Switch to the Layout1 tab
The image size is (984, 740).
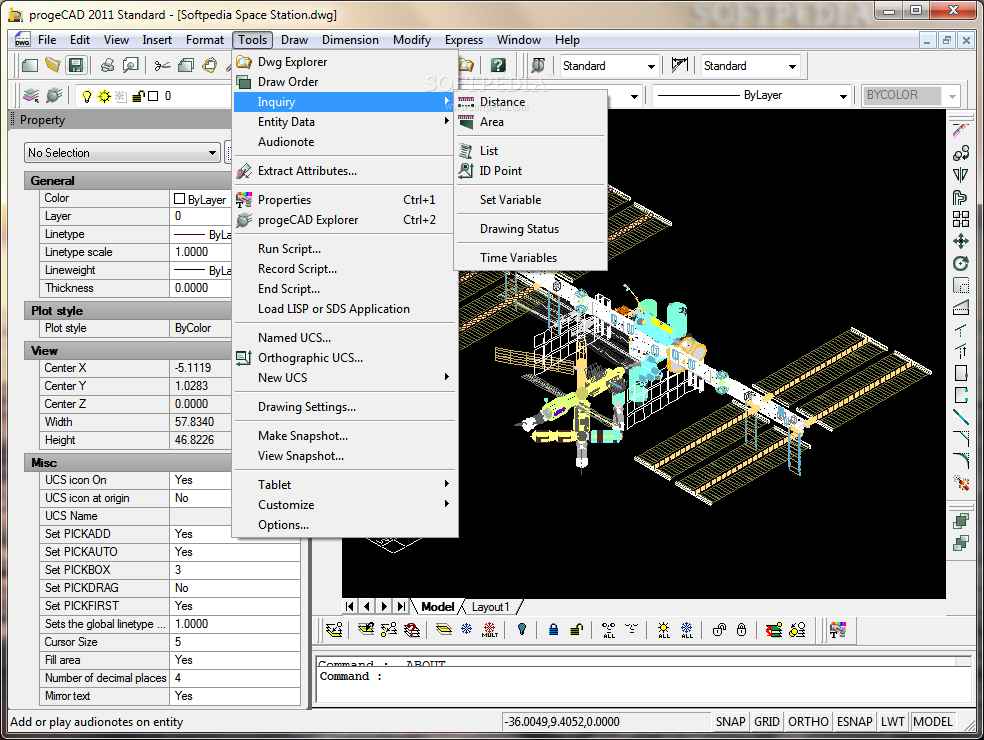click(490, 607)
